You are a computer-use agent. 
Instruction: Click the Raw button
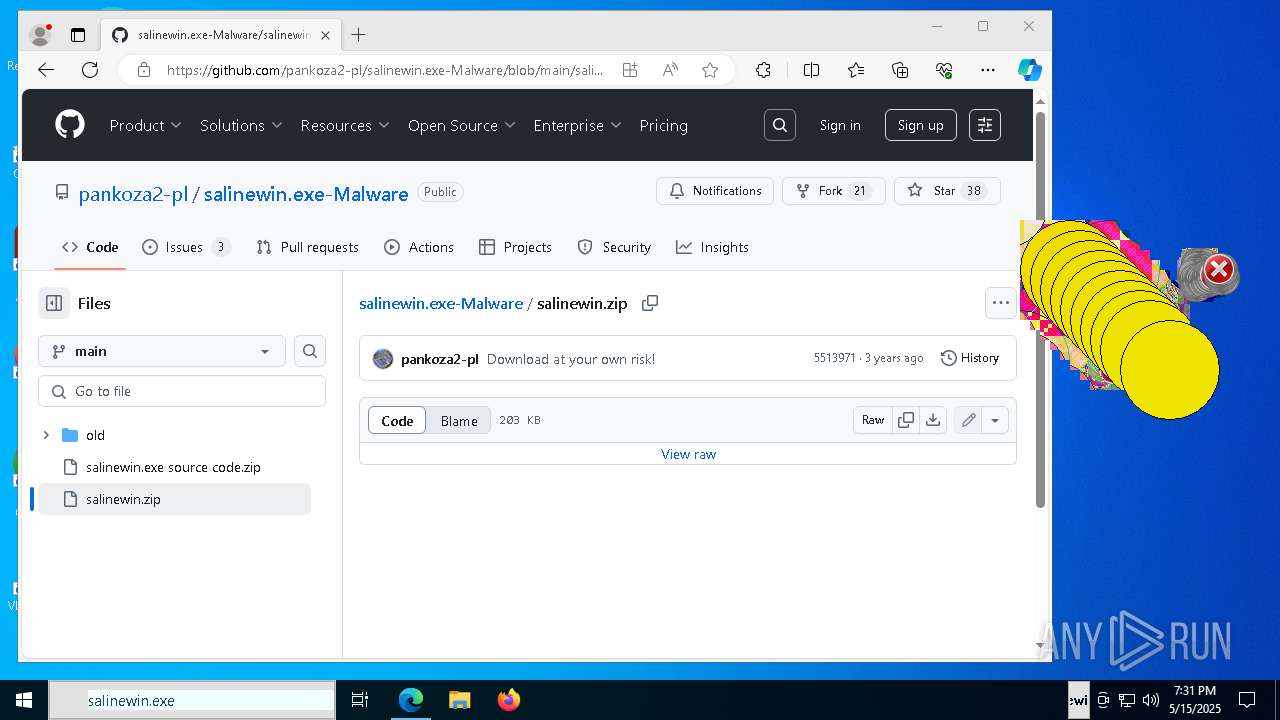(873, 420)
